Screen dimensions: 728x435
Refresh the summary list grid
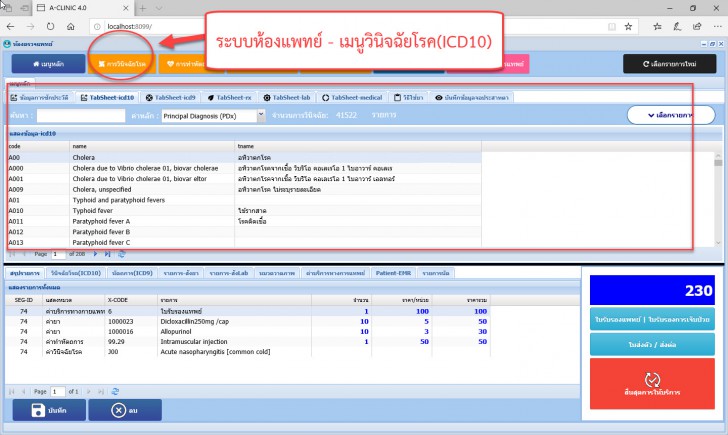pyautogui.click(x=115, y=391)
